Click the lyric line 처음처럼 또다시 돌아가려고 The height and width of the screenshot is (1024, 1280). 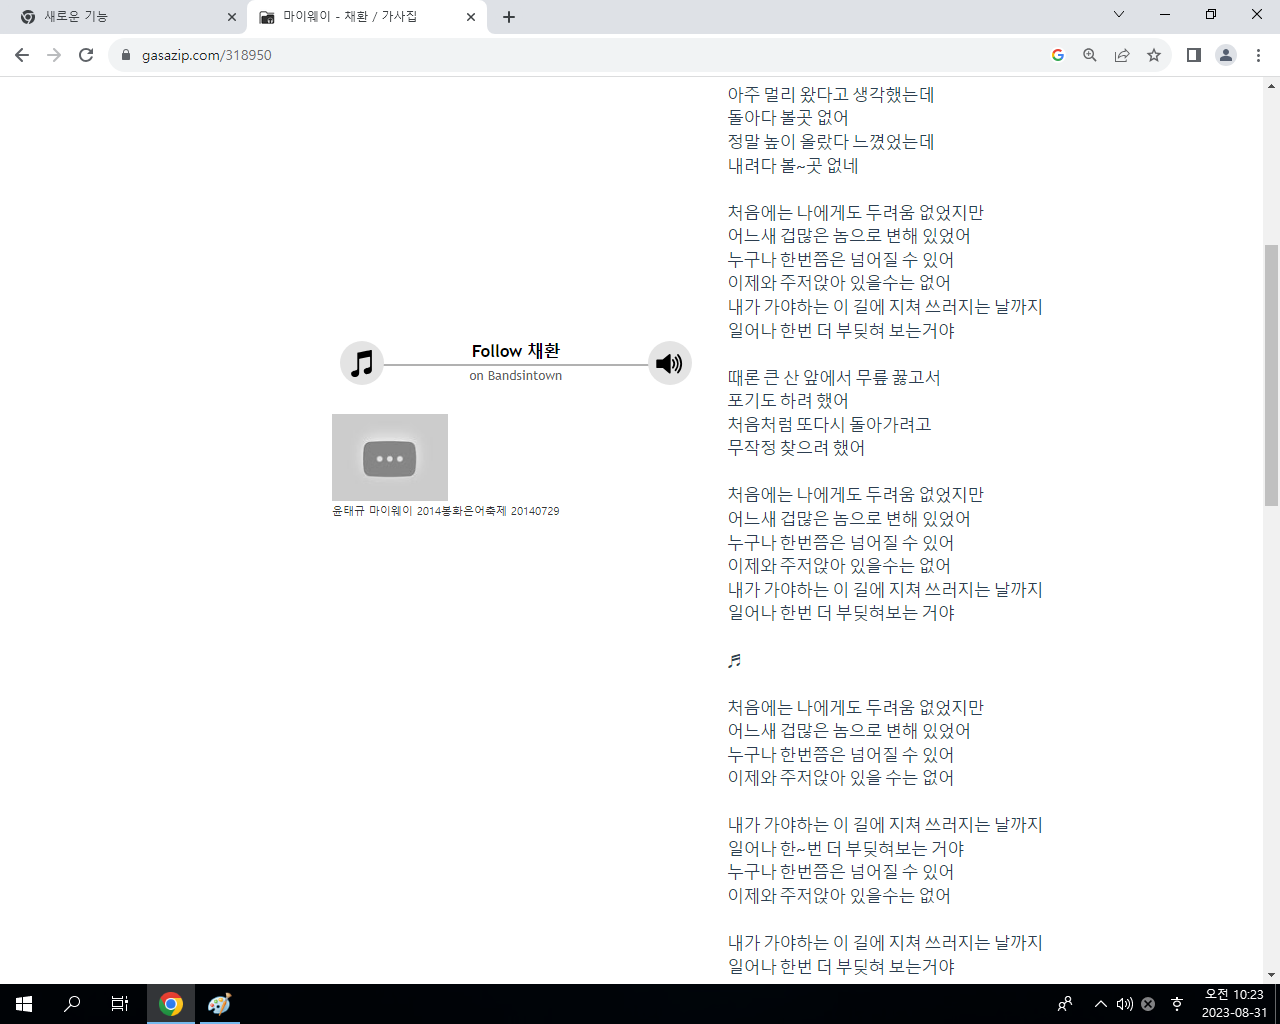(x=830, y=425)
